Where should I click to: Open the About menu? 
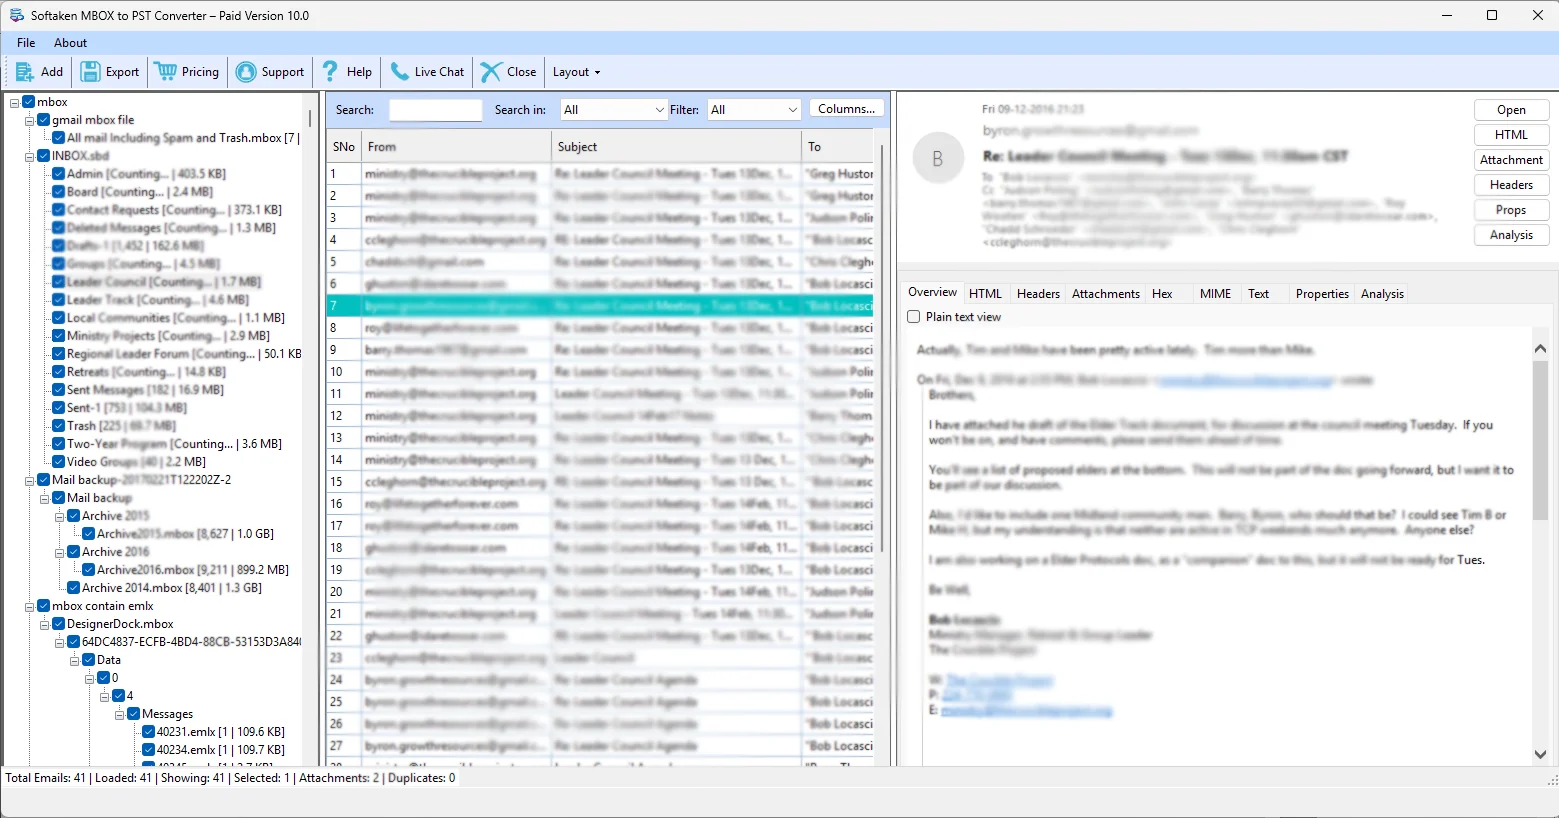pyautogui.click(x=70, y=43)
